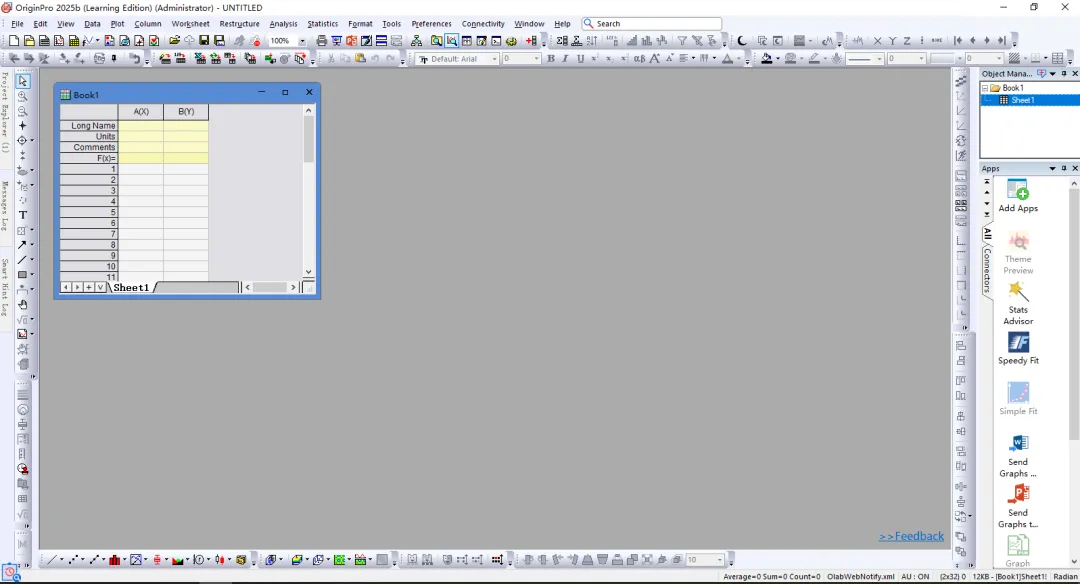Toggle Italic text formatting
Viewport: 1080px width, 584px height.
coord(565,59)
